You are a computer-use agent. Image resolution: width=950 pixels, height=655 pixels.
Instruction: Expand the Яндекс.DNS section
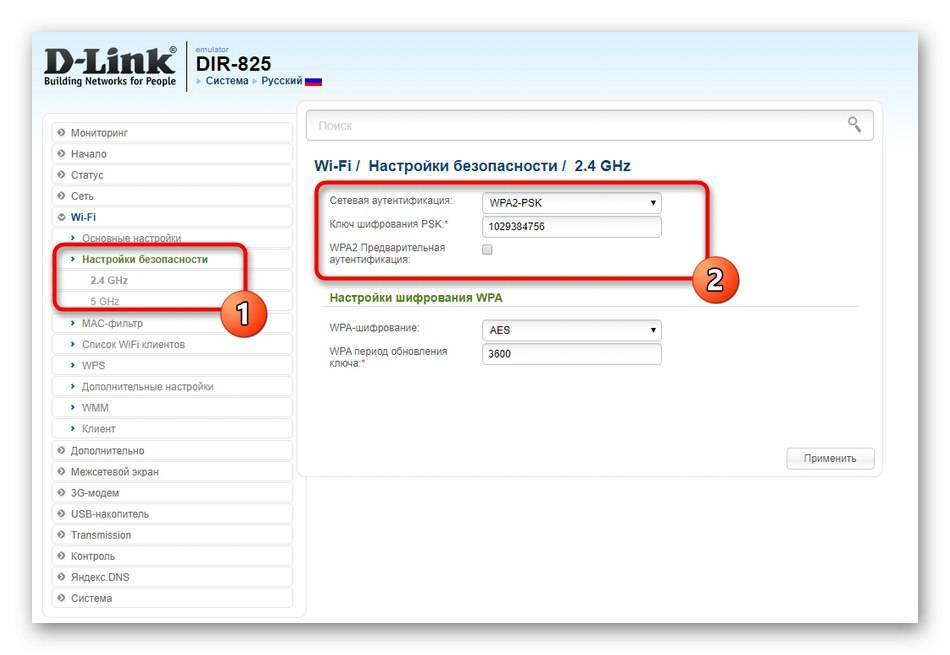pos(172,577)
